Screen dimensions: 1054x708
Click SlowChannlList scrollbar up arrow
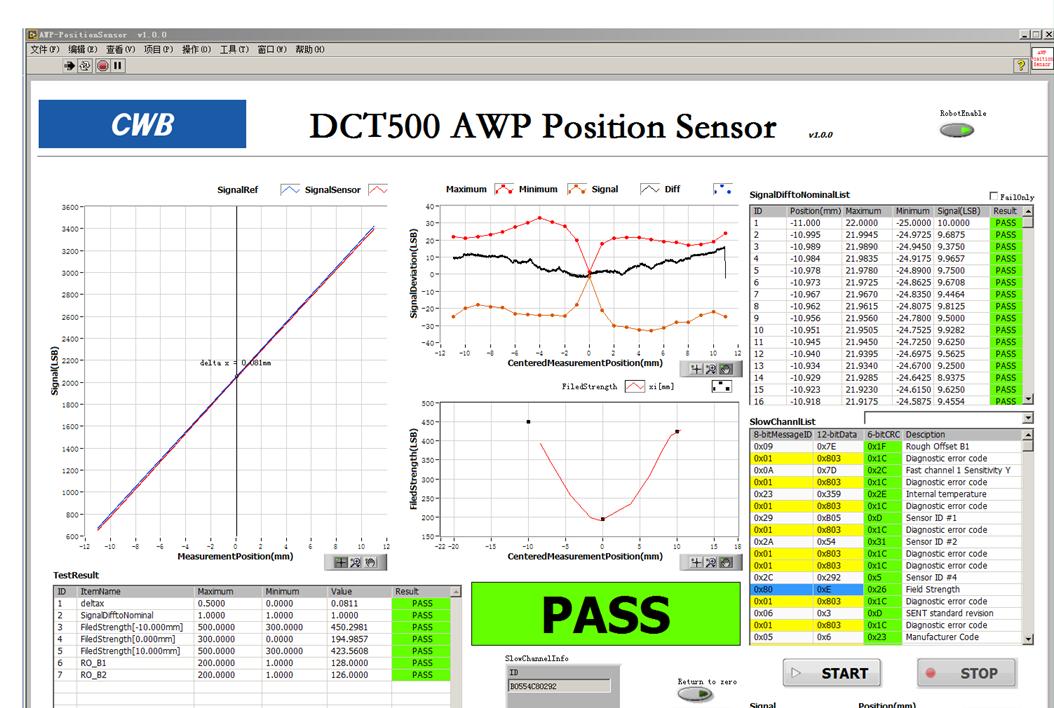(x=1027, y=435)
